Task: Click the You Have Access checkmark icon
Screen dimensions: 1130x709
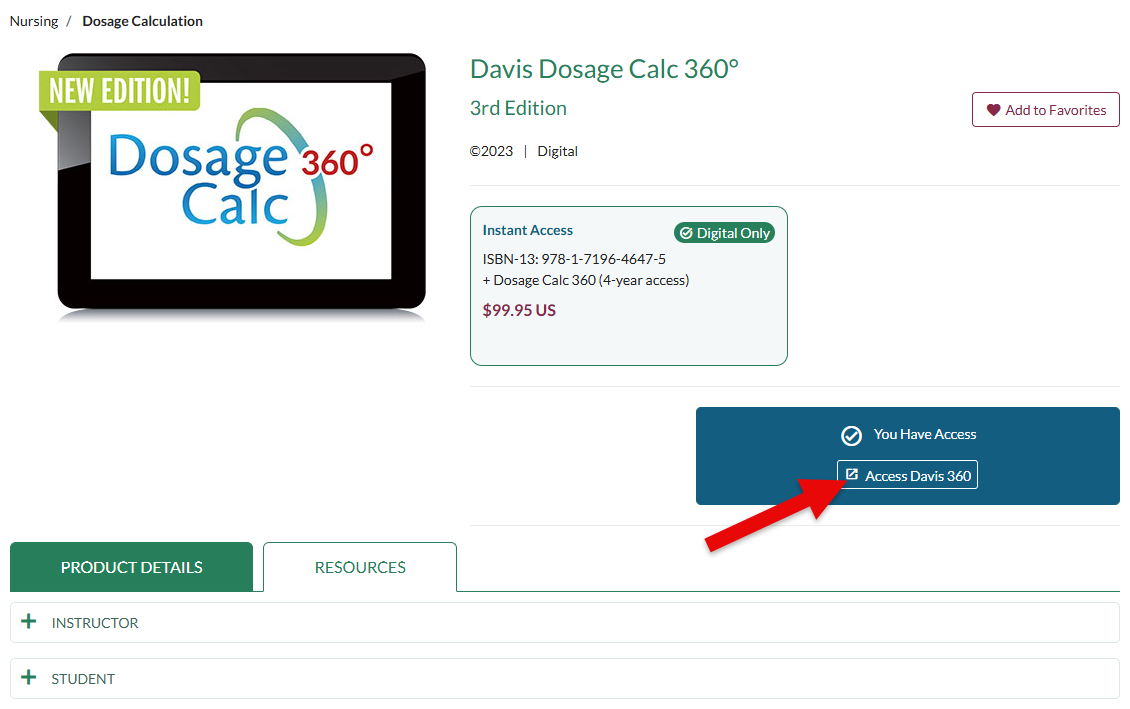Action: [x=851, y=435]
